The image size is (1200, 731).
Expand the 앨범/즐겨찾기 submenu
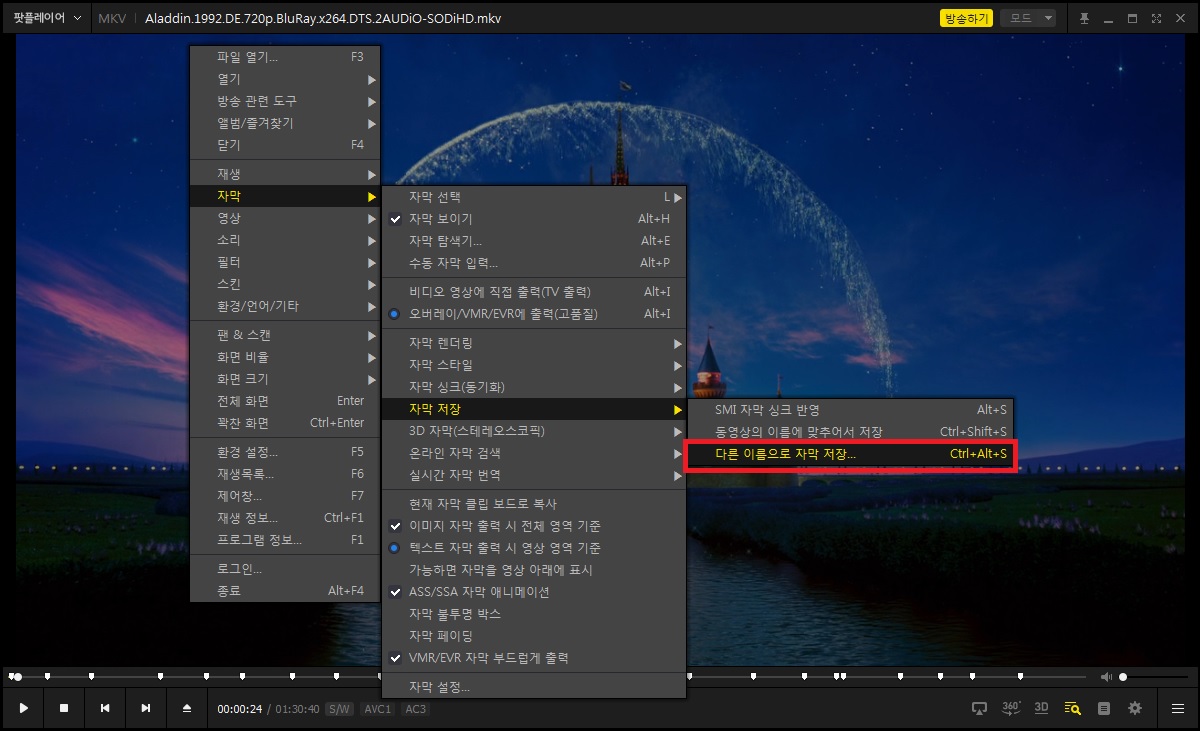pyautogui.click(x=285, y=123)
